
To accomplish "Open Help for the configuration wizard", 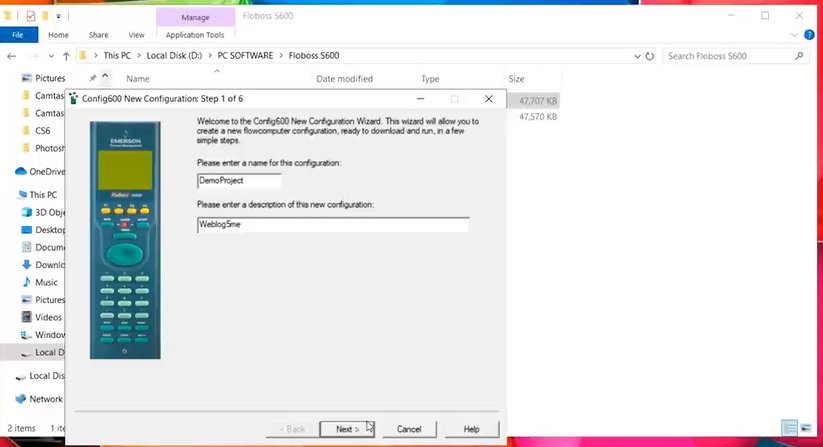I will [x=471, y=429].
